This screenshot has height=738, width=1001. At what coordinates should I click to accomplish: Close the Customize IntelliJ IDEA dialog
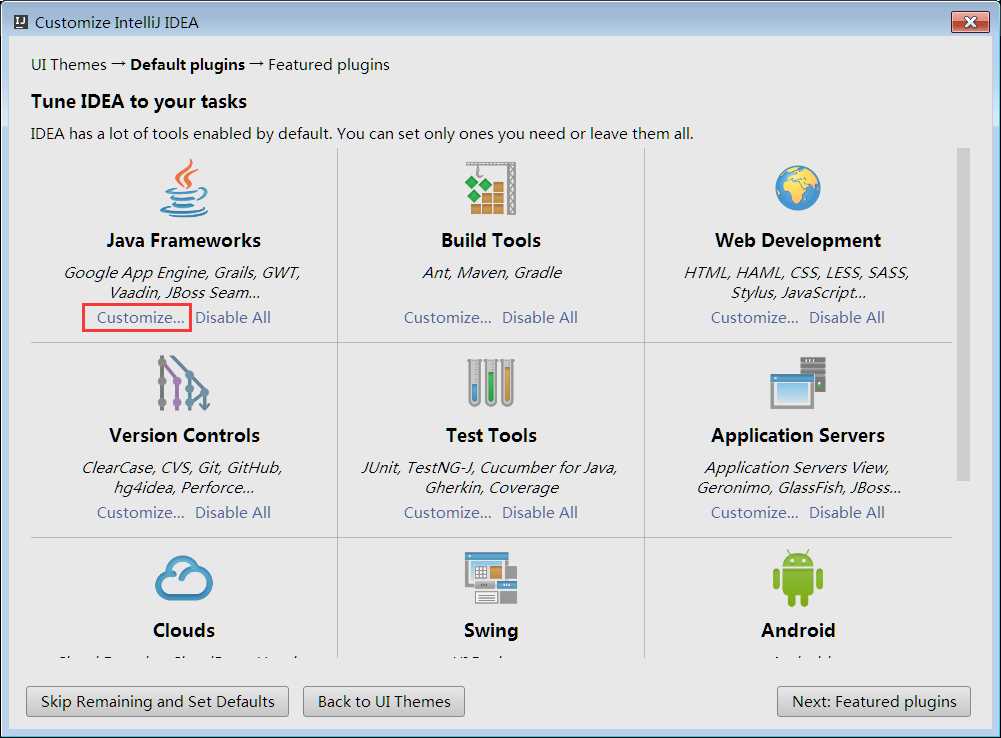click(x=970, y=22)
